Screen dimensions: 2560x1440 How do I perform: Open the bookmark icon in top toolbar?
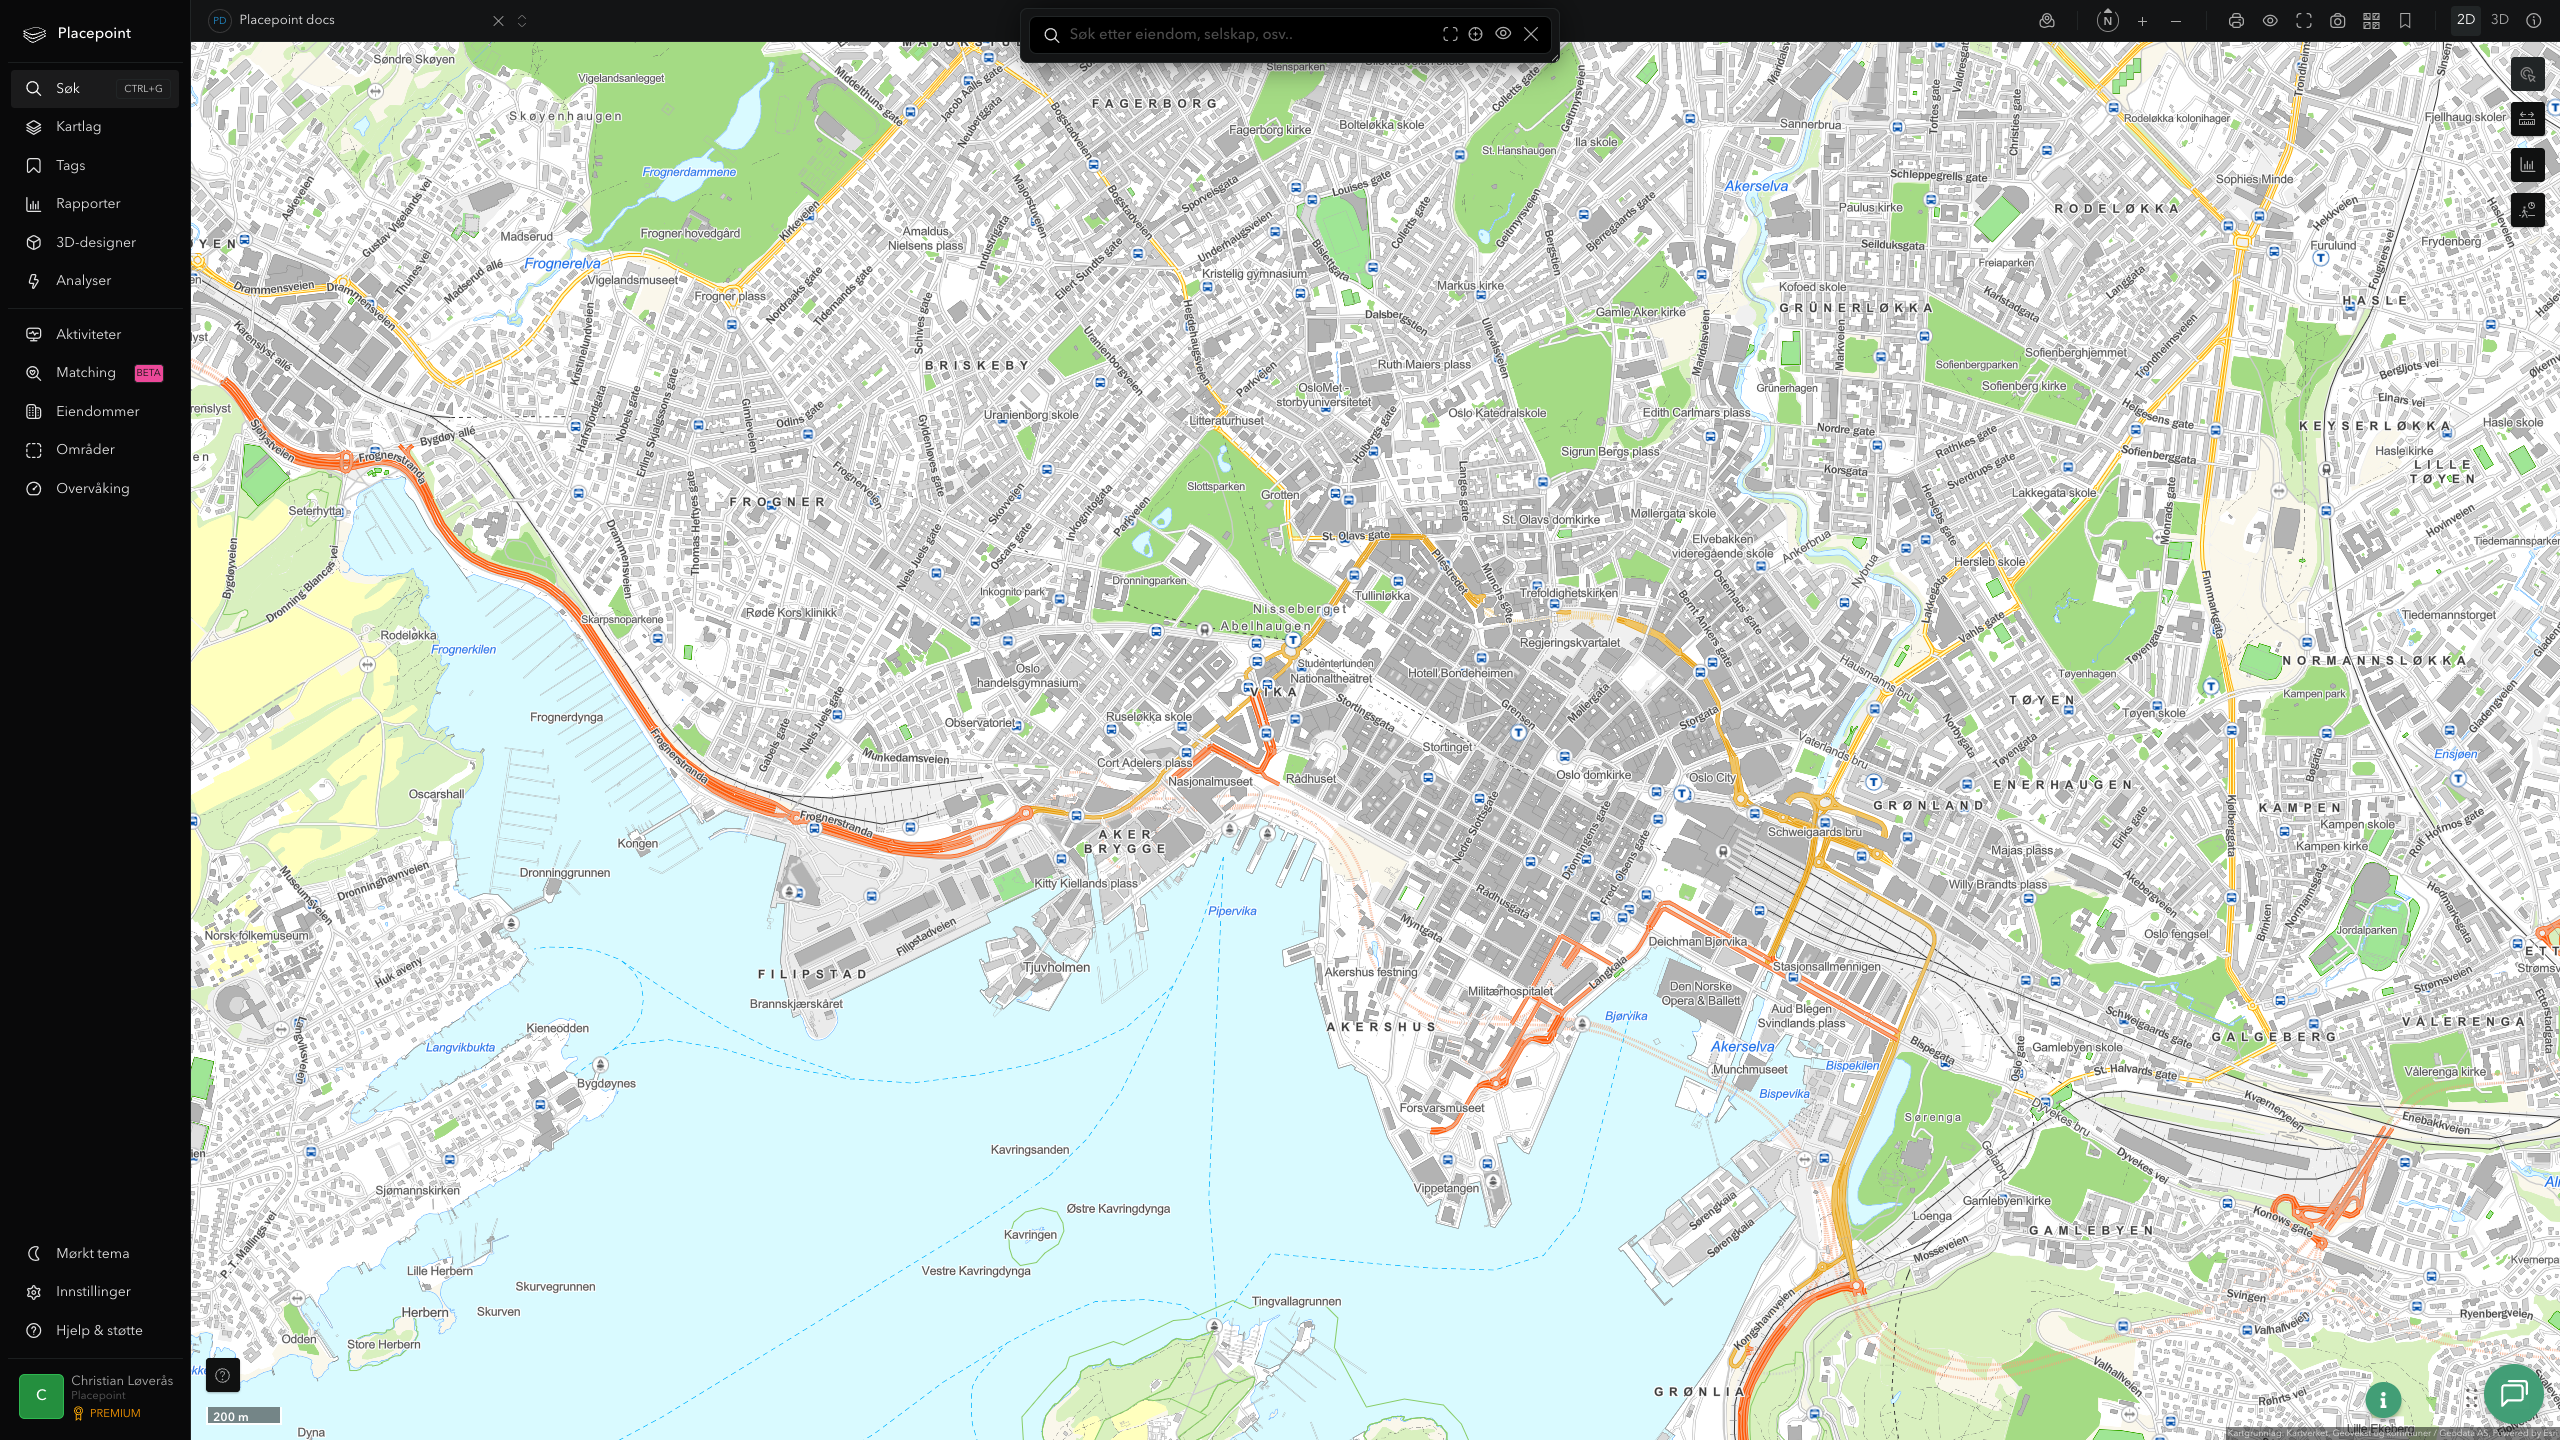click(x=2405, y=21)
